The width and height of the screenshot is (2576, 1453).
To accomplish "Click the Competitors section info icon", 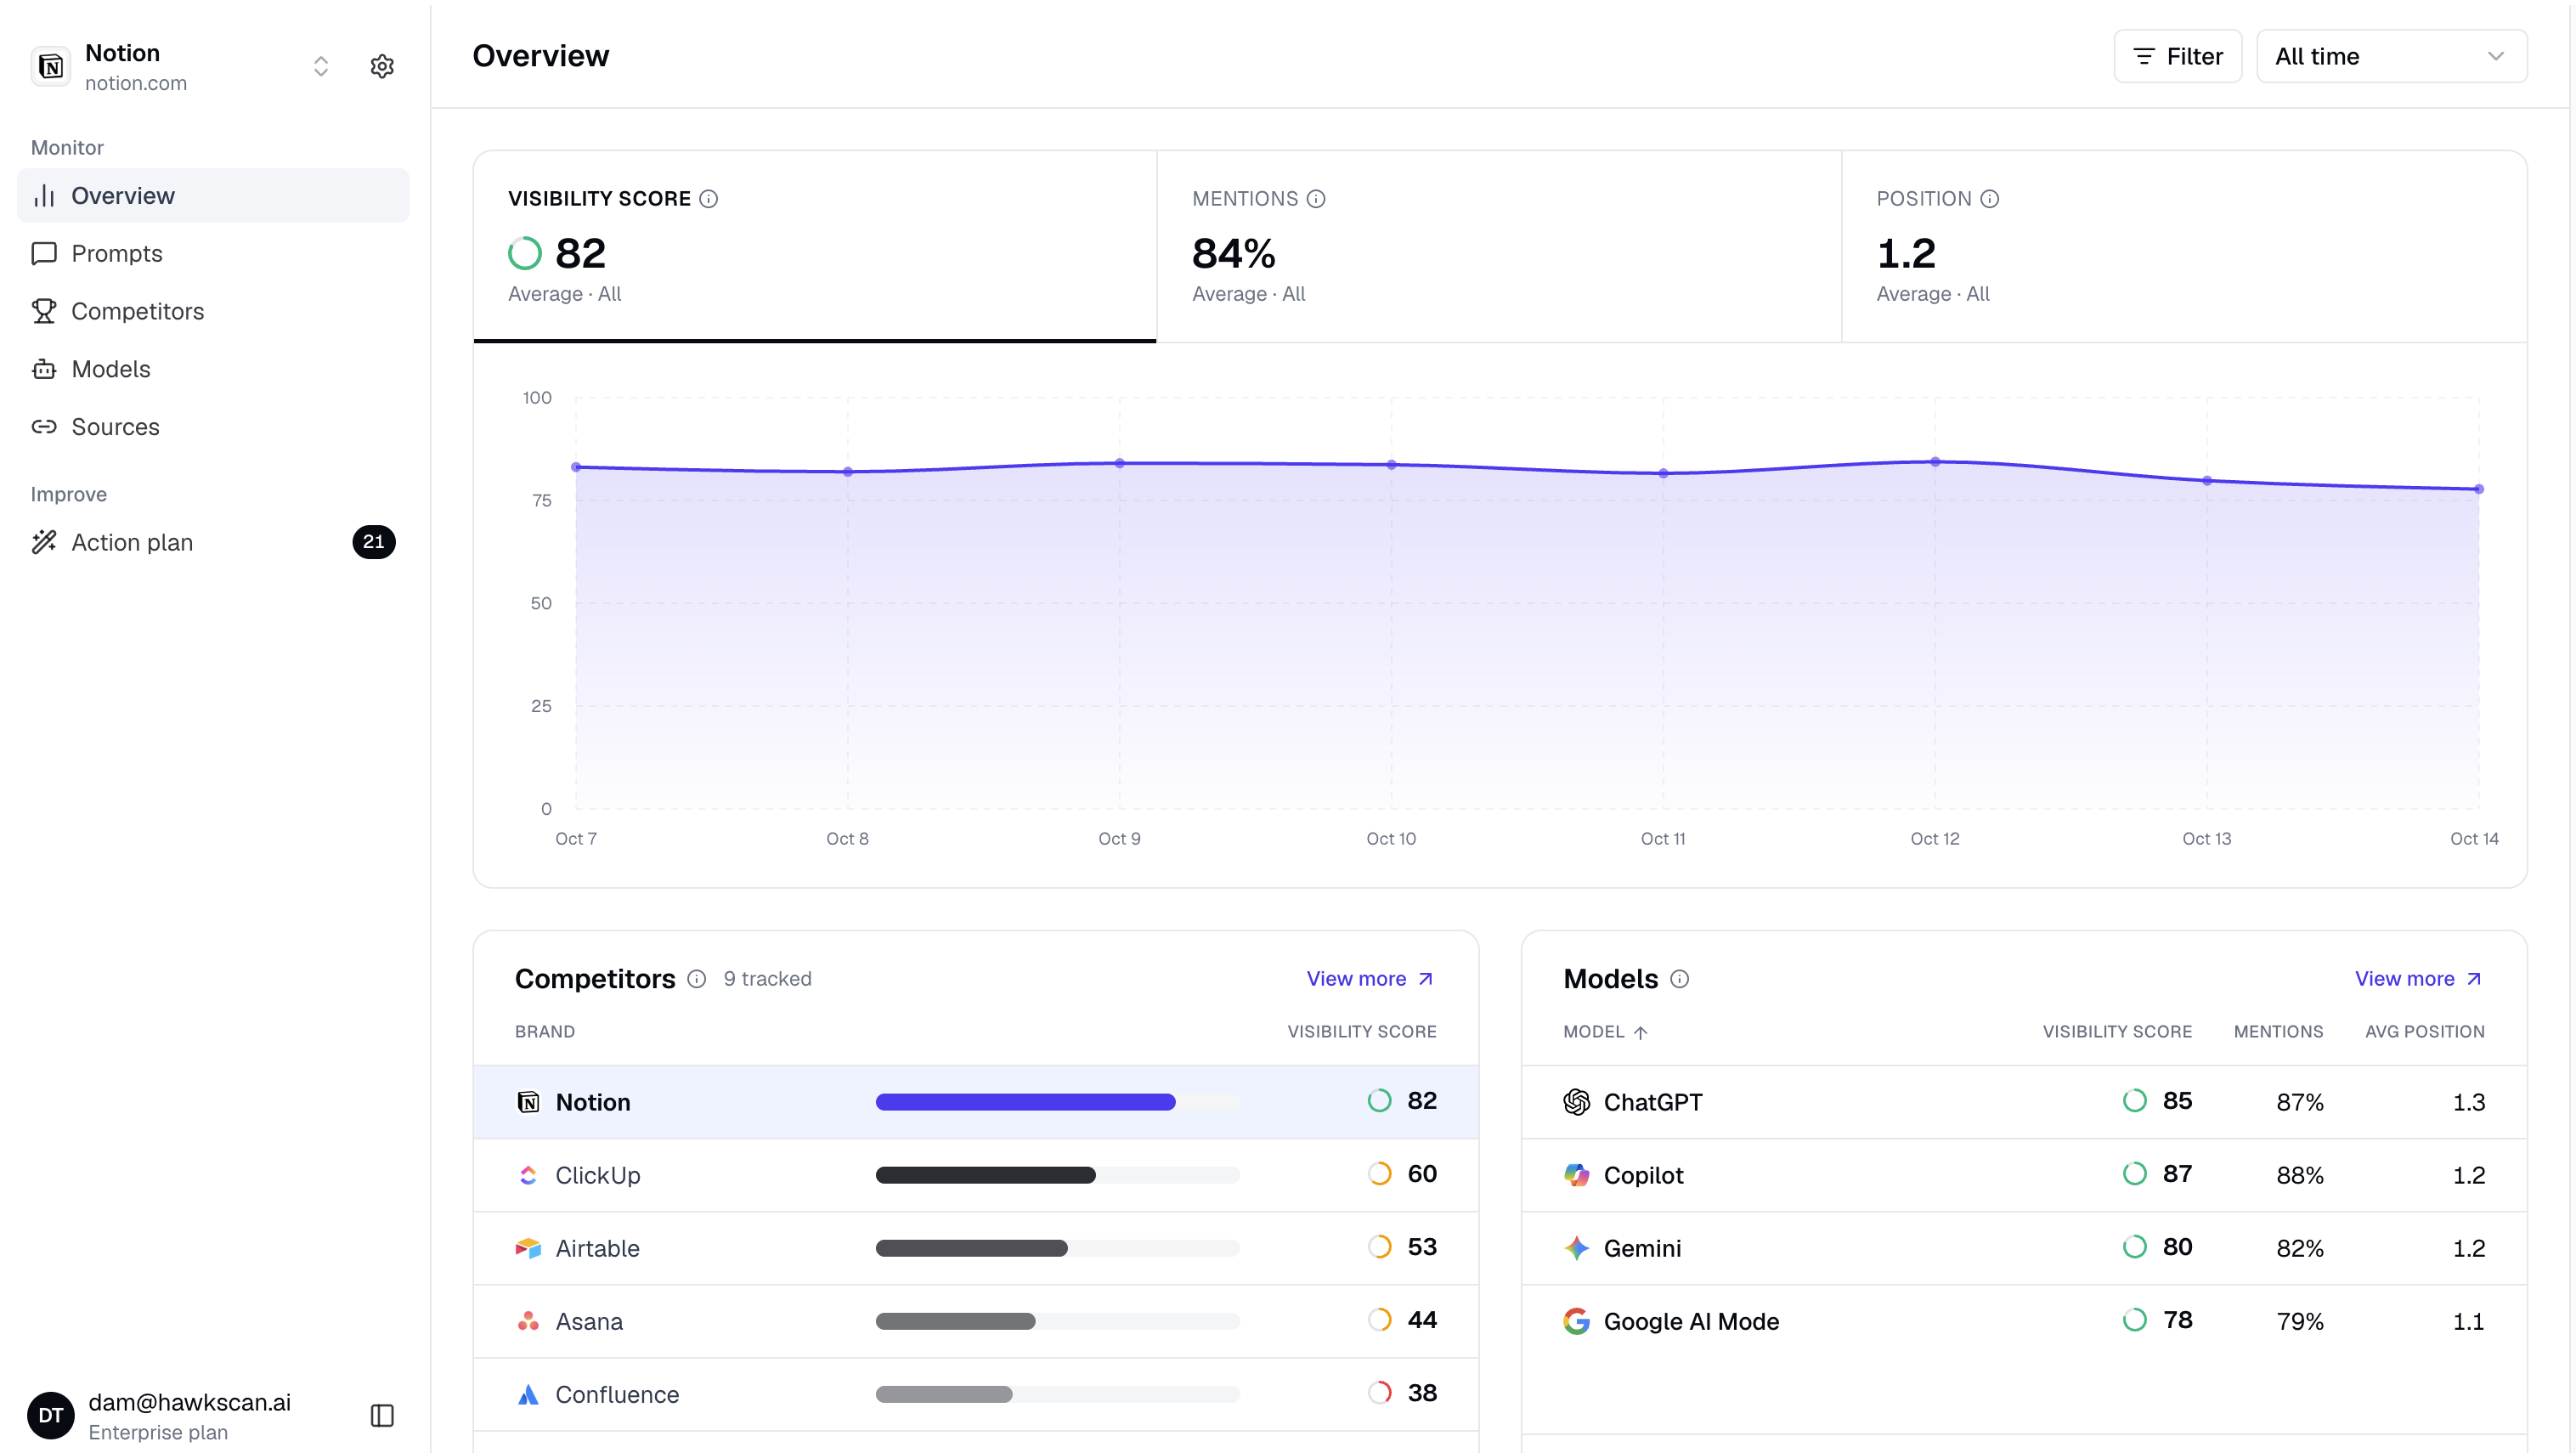I will pos(697,979).
